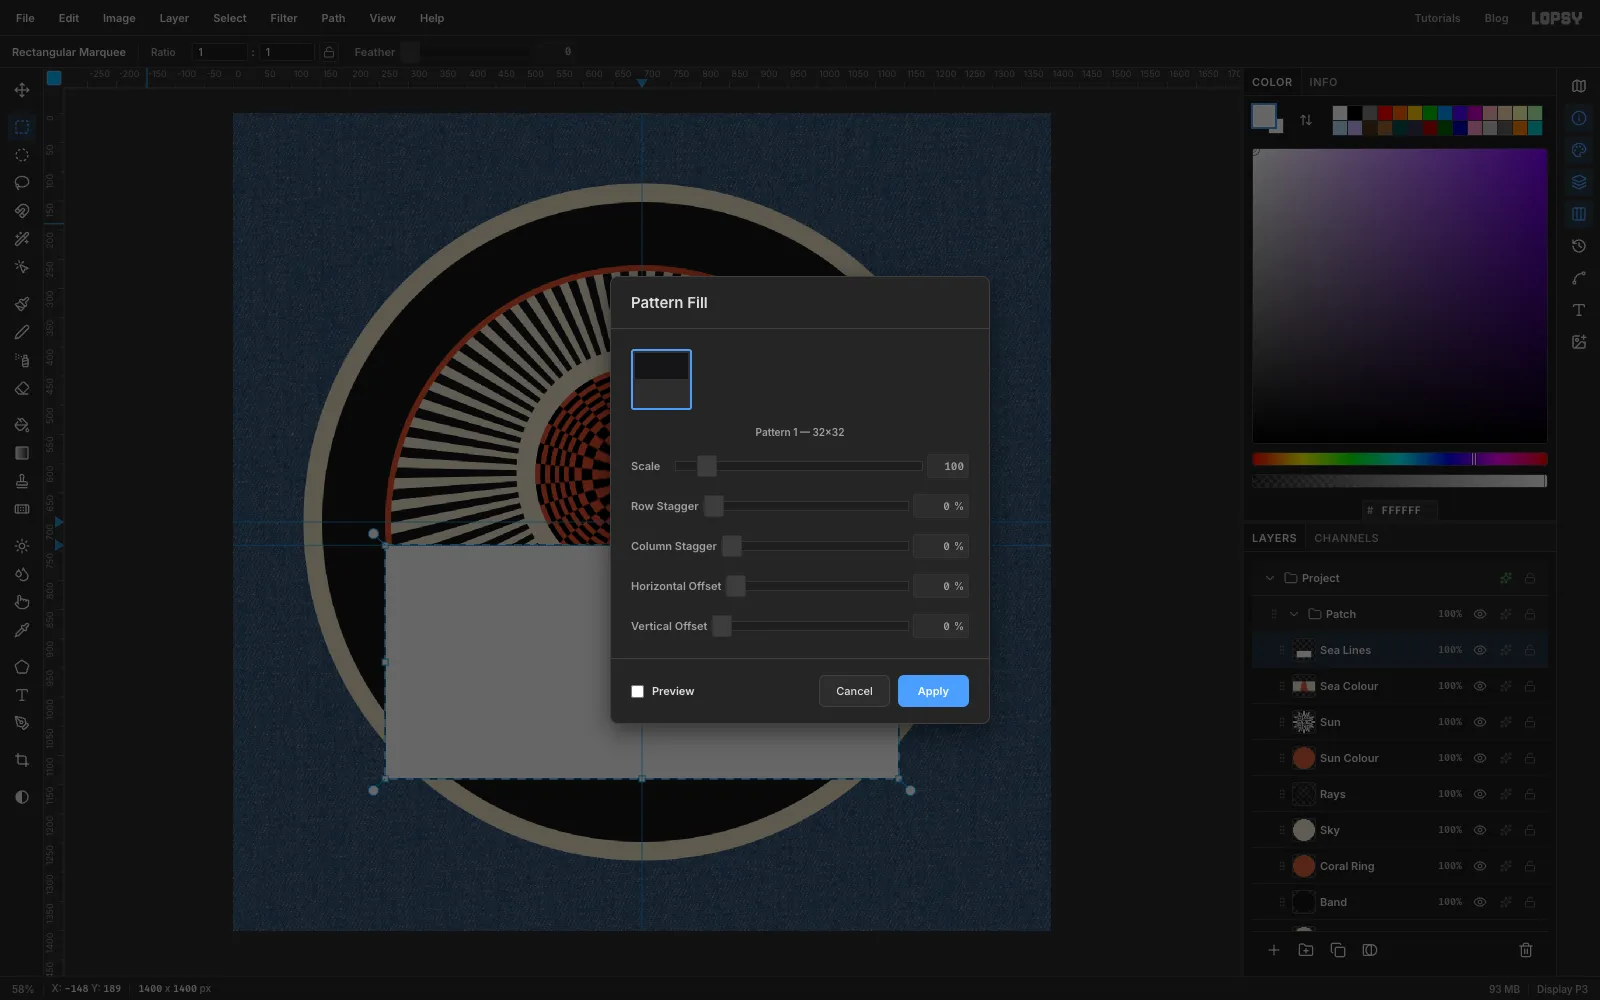Select the Eraser tool
This screenshot has height=1000, width=1600.
click(22, 388)
